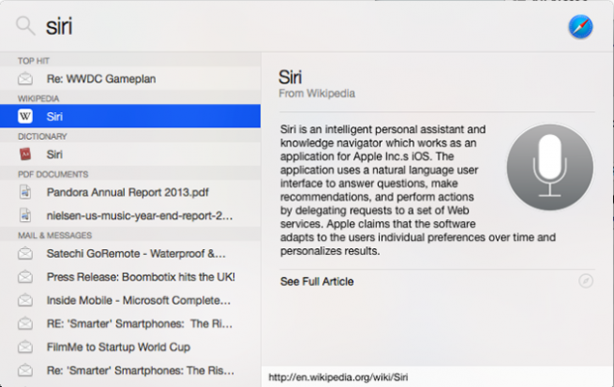The image size is (614, 387).
Task: Click See Full Article link
Action: [317, 281]
